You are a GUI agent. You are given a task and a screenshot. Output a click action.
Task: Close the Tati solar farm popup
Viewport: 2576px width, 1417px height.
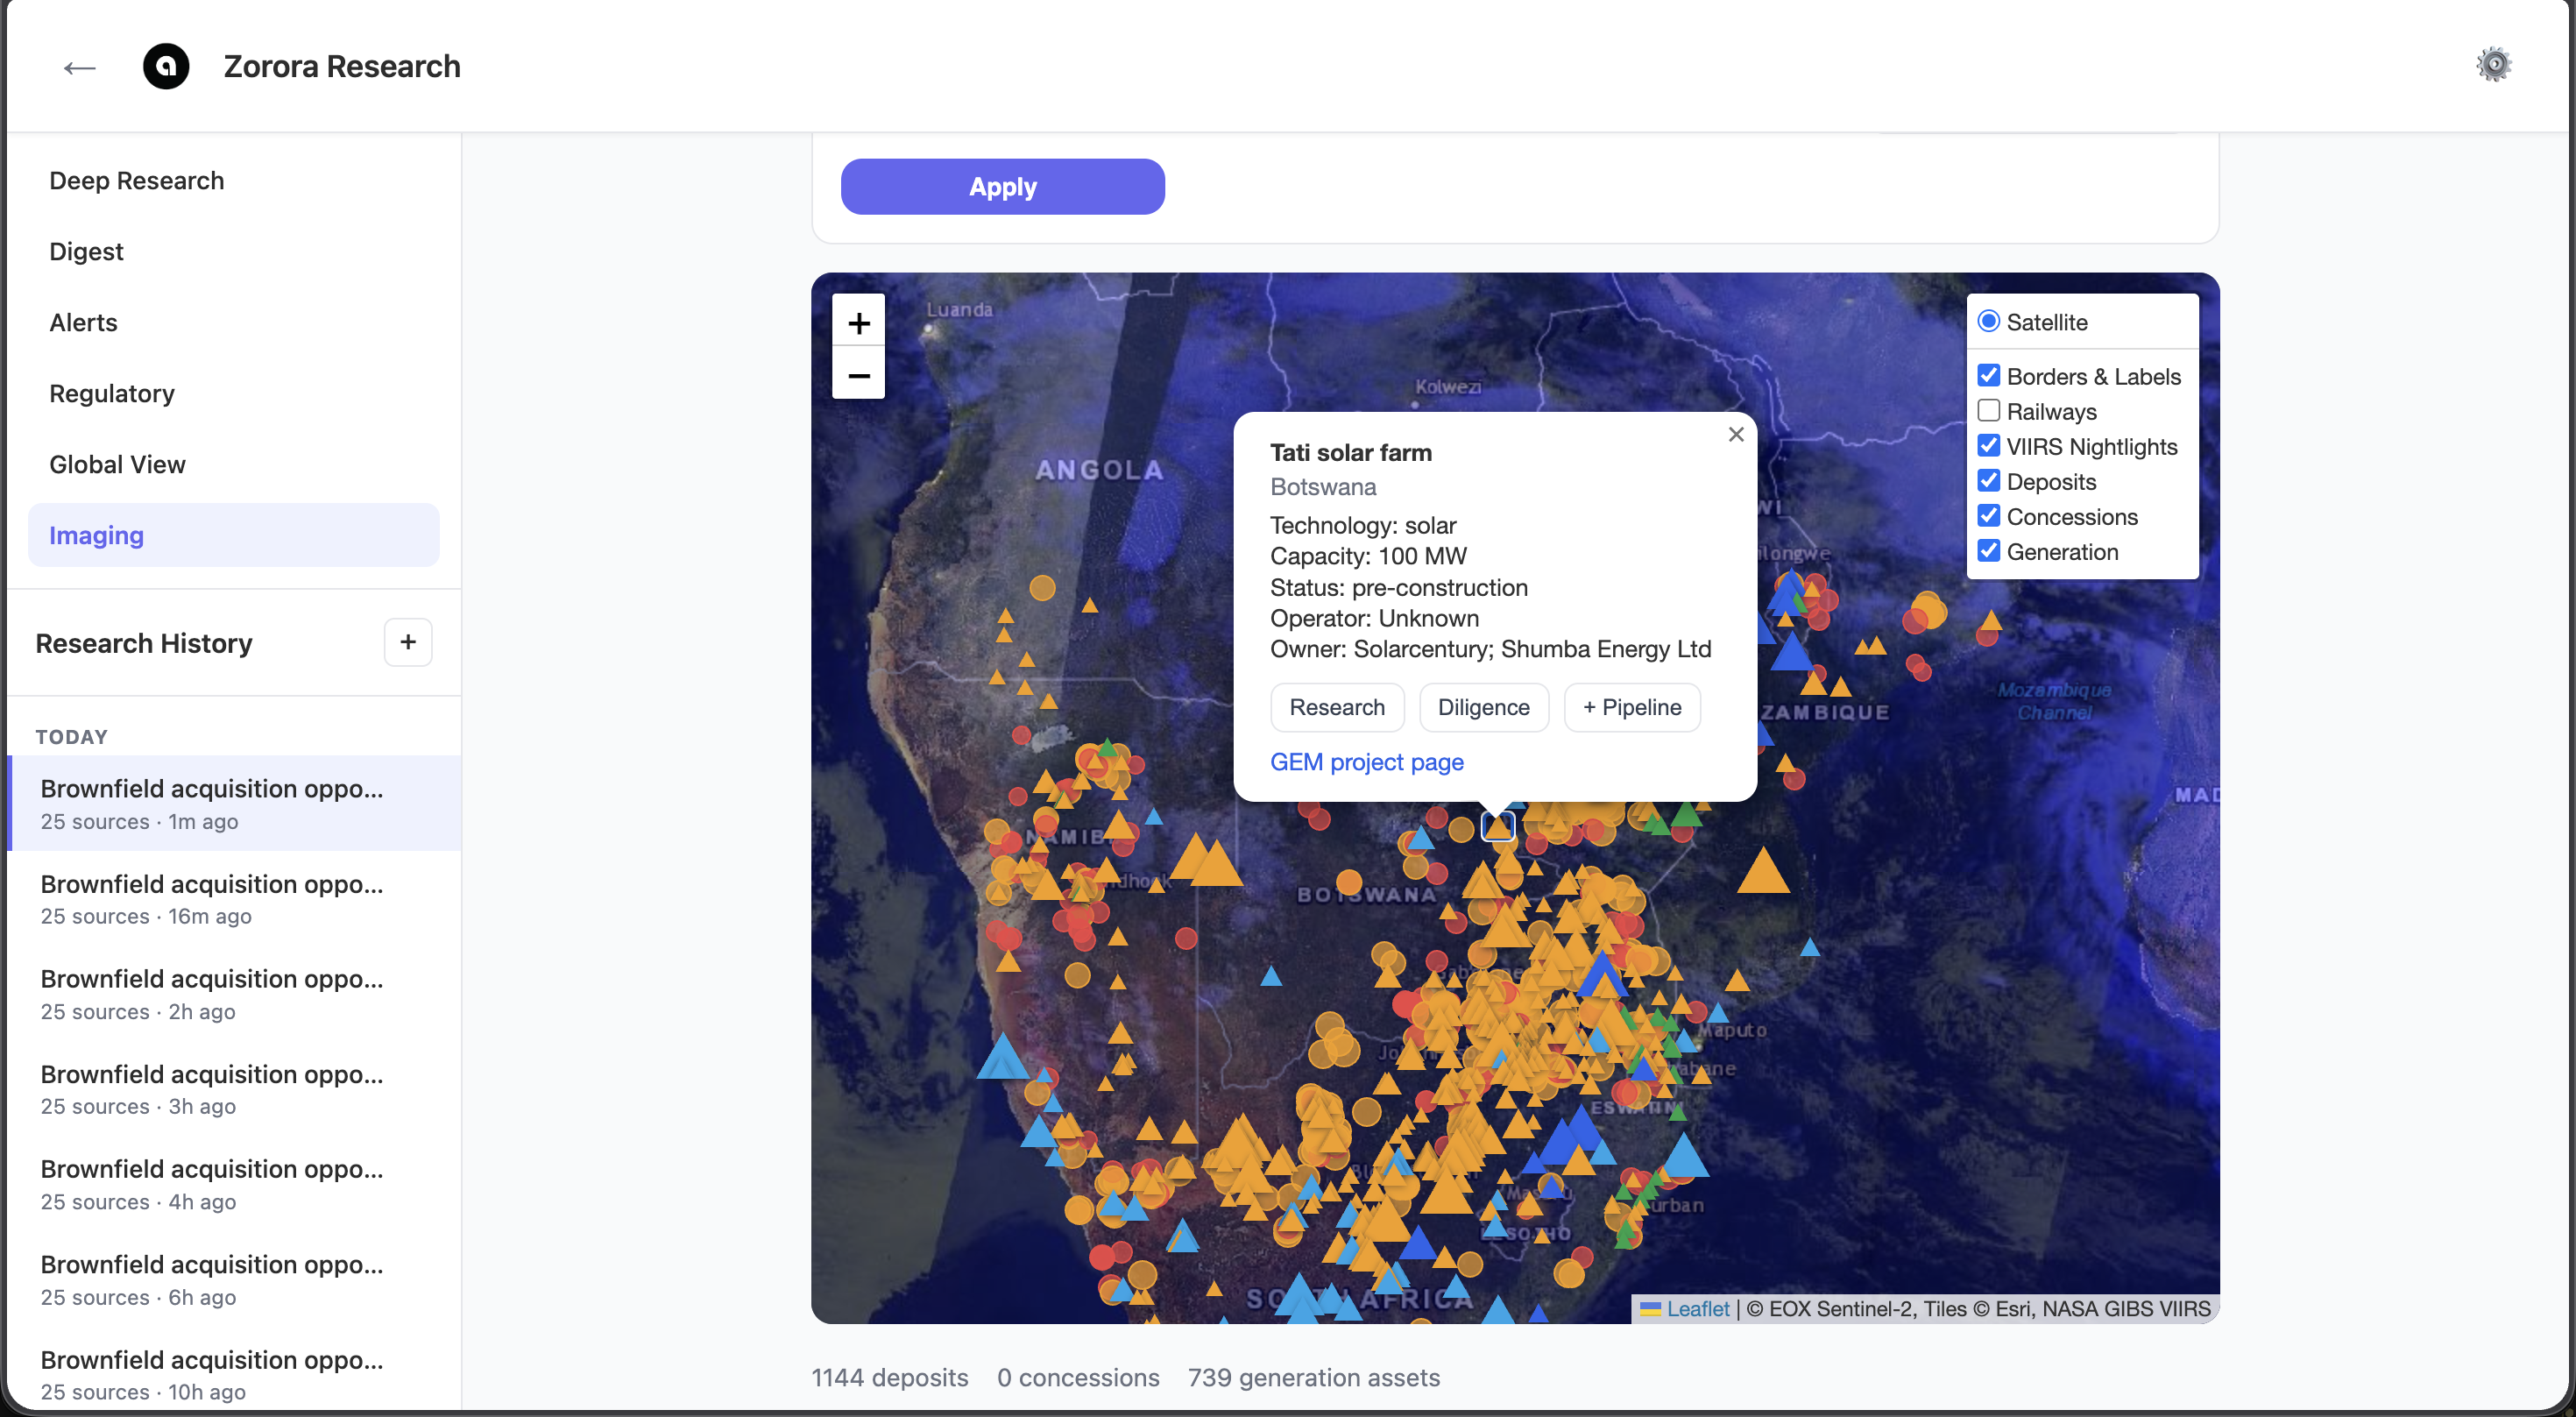pos(1735,434)
